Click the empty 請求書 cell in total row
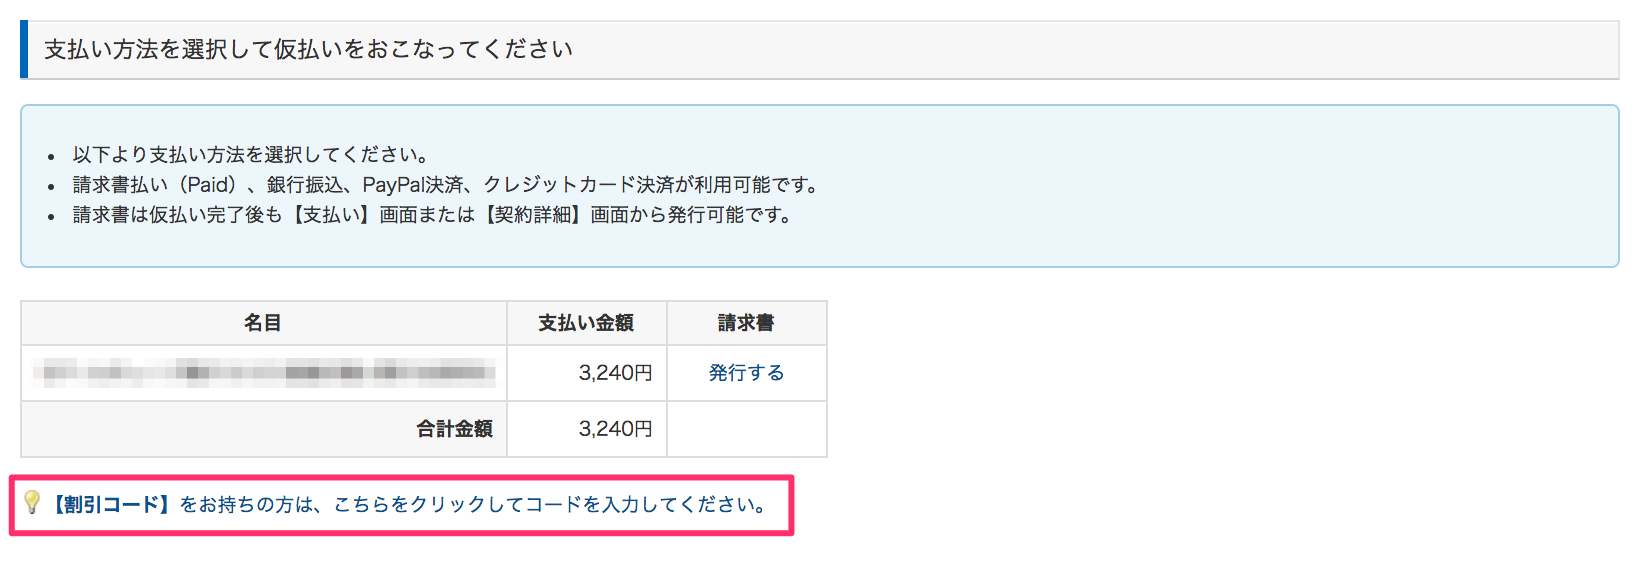The height and width of the screenshot is (578, 1640). click(x=746, y=429)
